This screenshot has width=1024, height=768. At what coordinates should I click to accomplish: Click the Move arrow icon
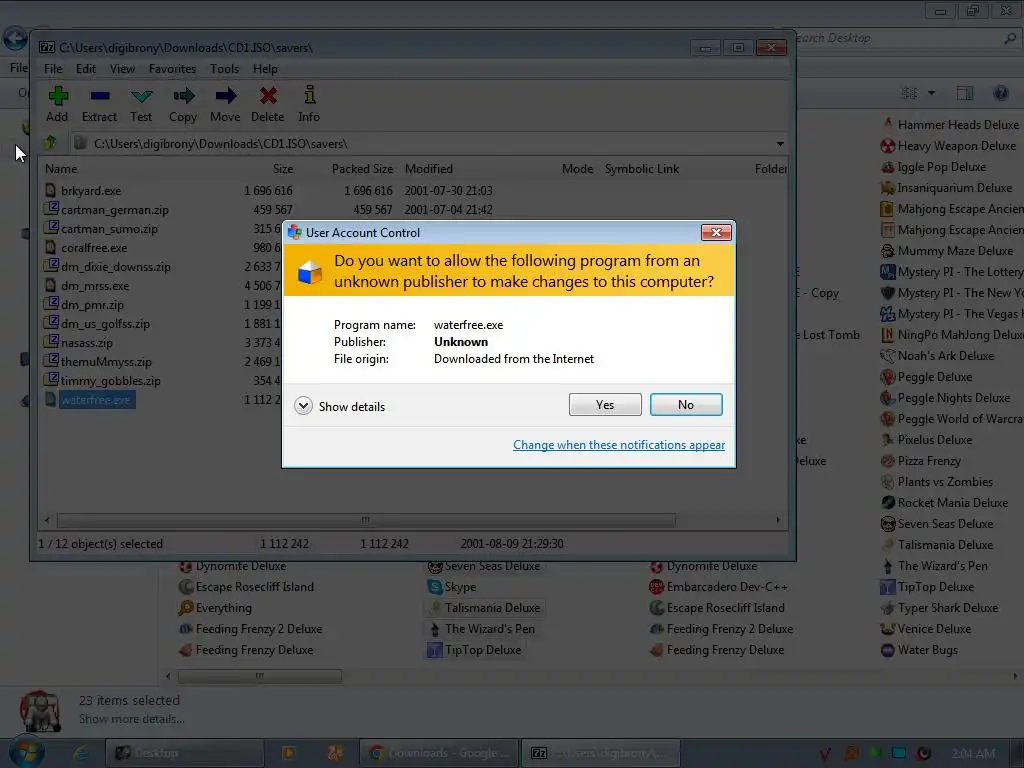(225, 96)
